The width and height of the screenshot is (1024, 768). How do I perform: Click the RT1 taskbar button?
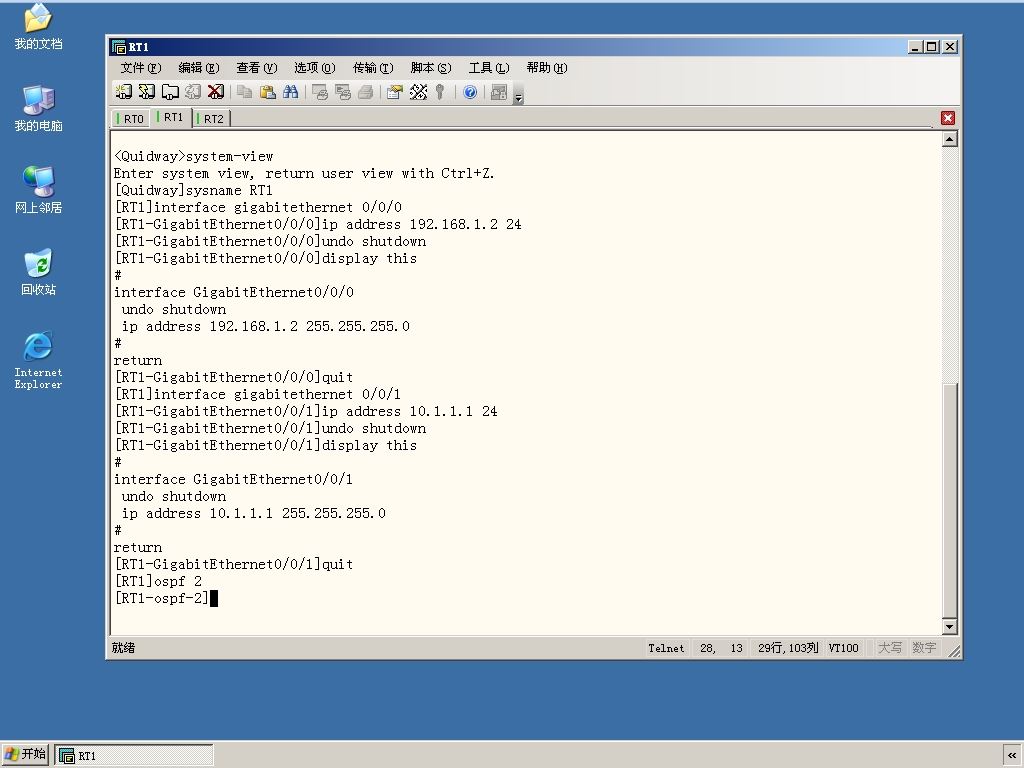pos(134,756)
